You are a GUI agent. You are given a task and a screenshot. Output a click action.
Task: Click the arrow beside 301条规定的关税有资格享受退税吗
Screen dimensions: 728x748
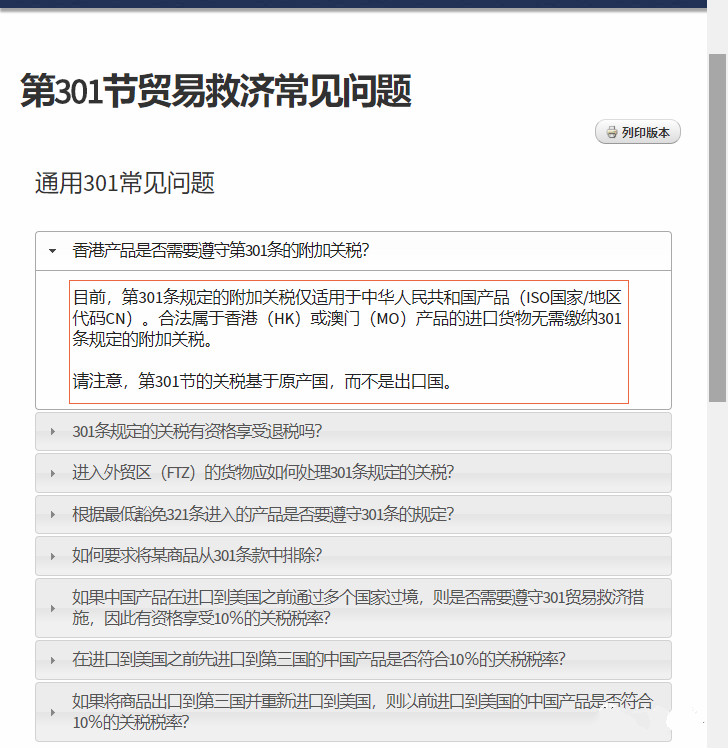pyautogui.click(x=52, y=432)
